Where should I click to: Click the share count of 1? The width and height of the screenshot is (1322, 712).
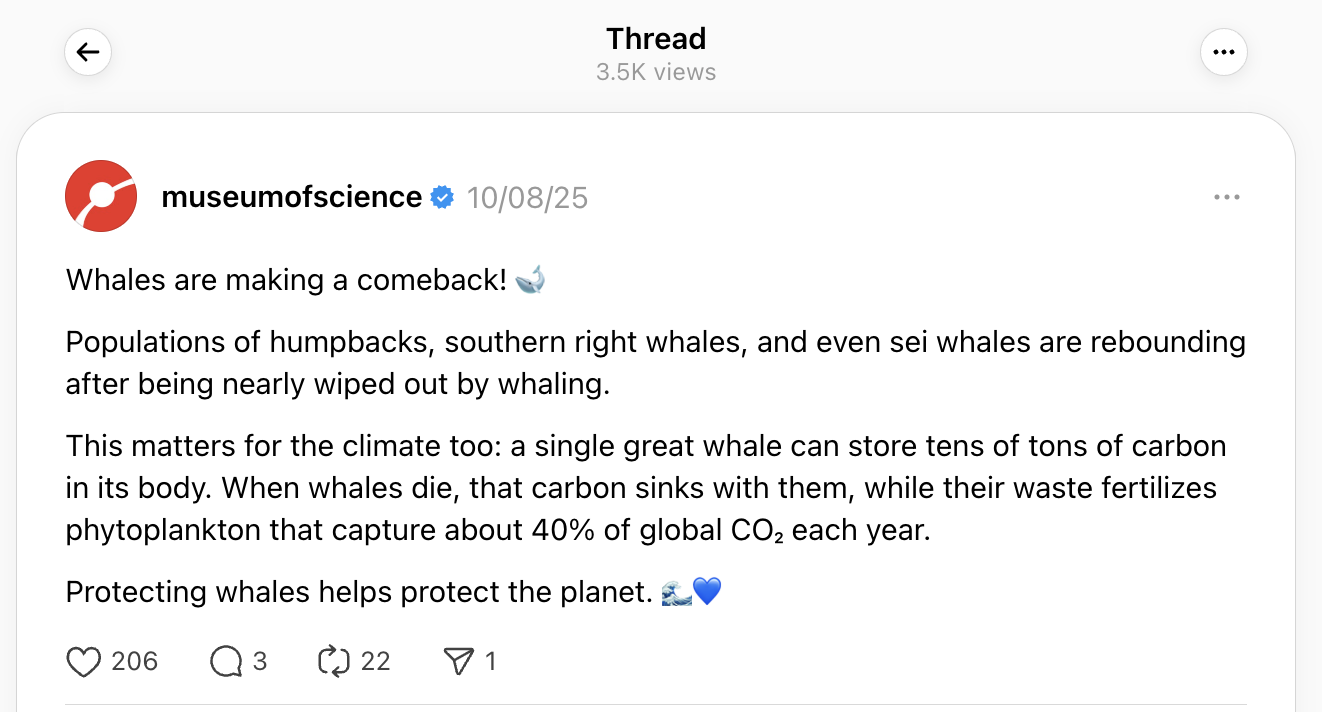(490, 661)
